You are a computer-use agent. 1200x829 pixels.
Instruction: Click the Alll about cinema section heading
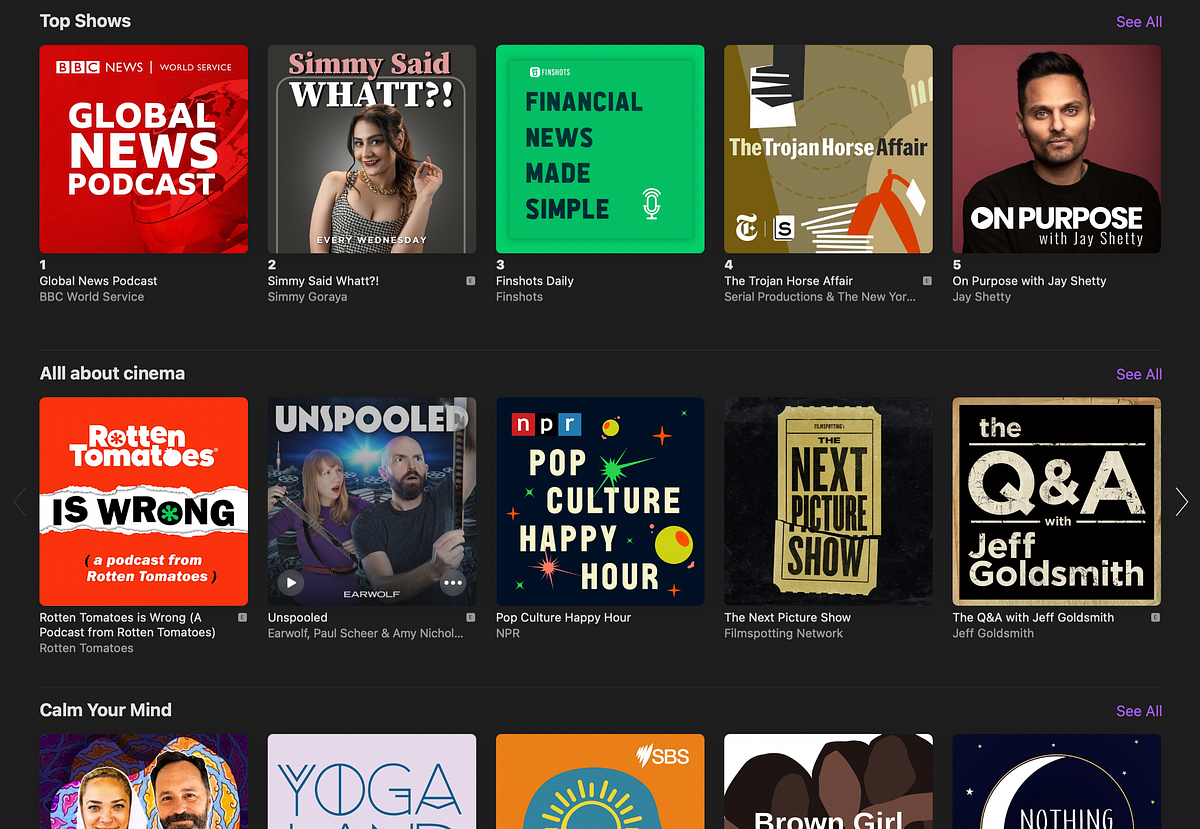click(x=112, y=374)
